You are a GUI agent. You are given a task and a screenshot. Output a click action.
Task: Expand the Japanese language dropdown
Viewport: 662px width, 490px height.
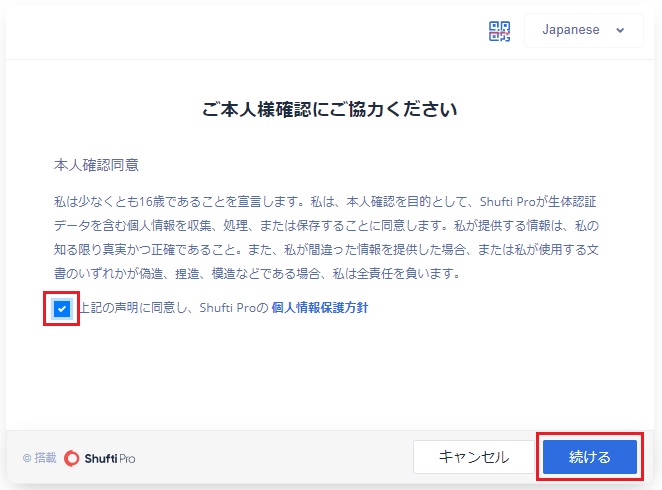click(x=583, y=30)
